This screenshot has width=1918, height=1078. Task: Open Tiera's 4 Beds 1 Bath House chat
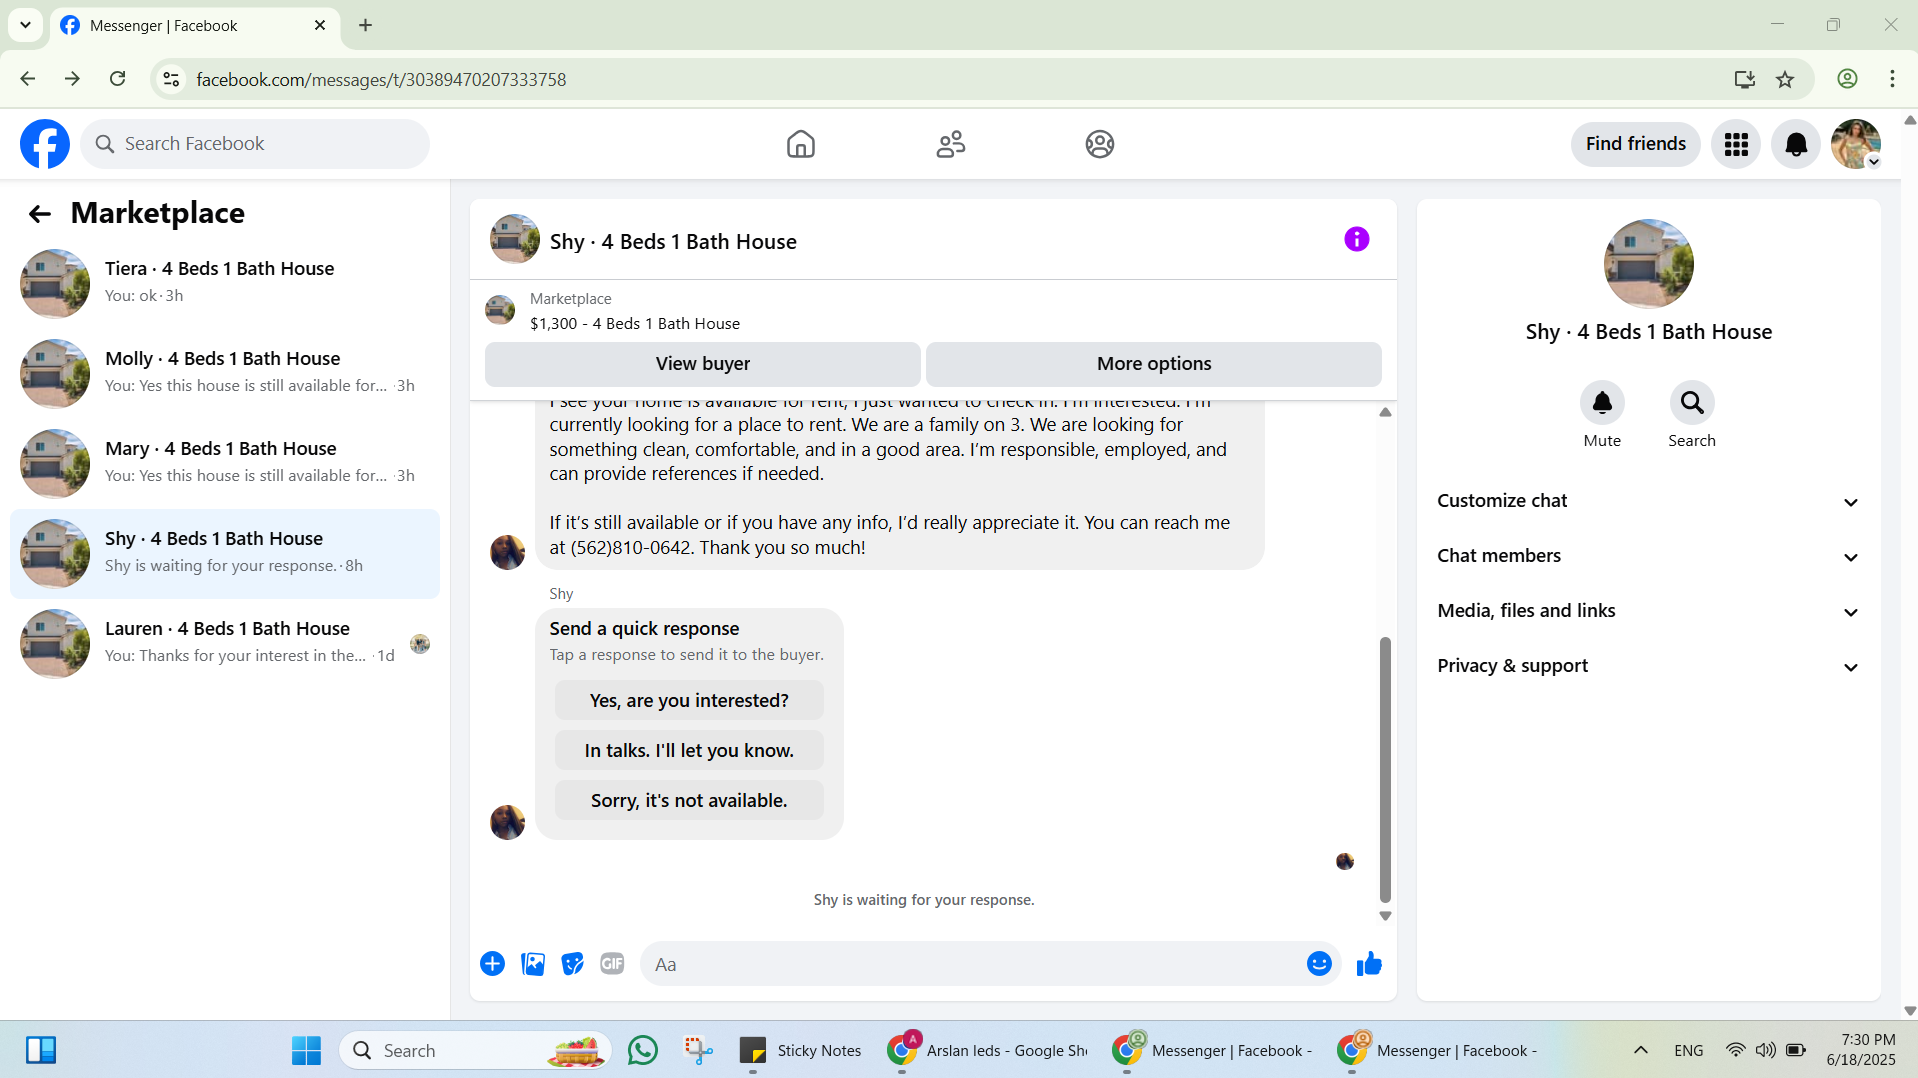pos(225,284)
